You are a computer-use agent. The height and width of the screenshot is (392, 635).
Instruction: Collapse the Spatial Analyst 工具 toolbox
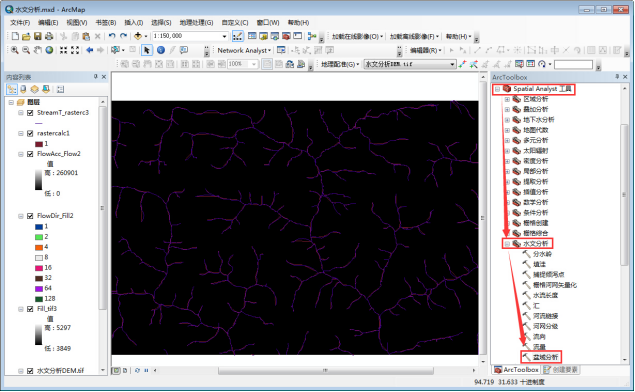pyautogui.click(x=497, y=89)
